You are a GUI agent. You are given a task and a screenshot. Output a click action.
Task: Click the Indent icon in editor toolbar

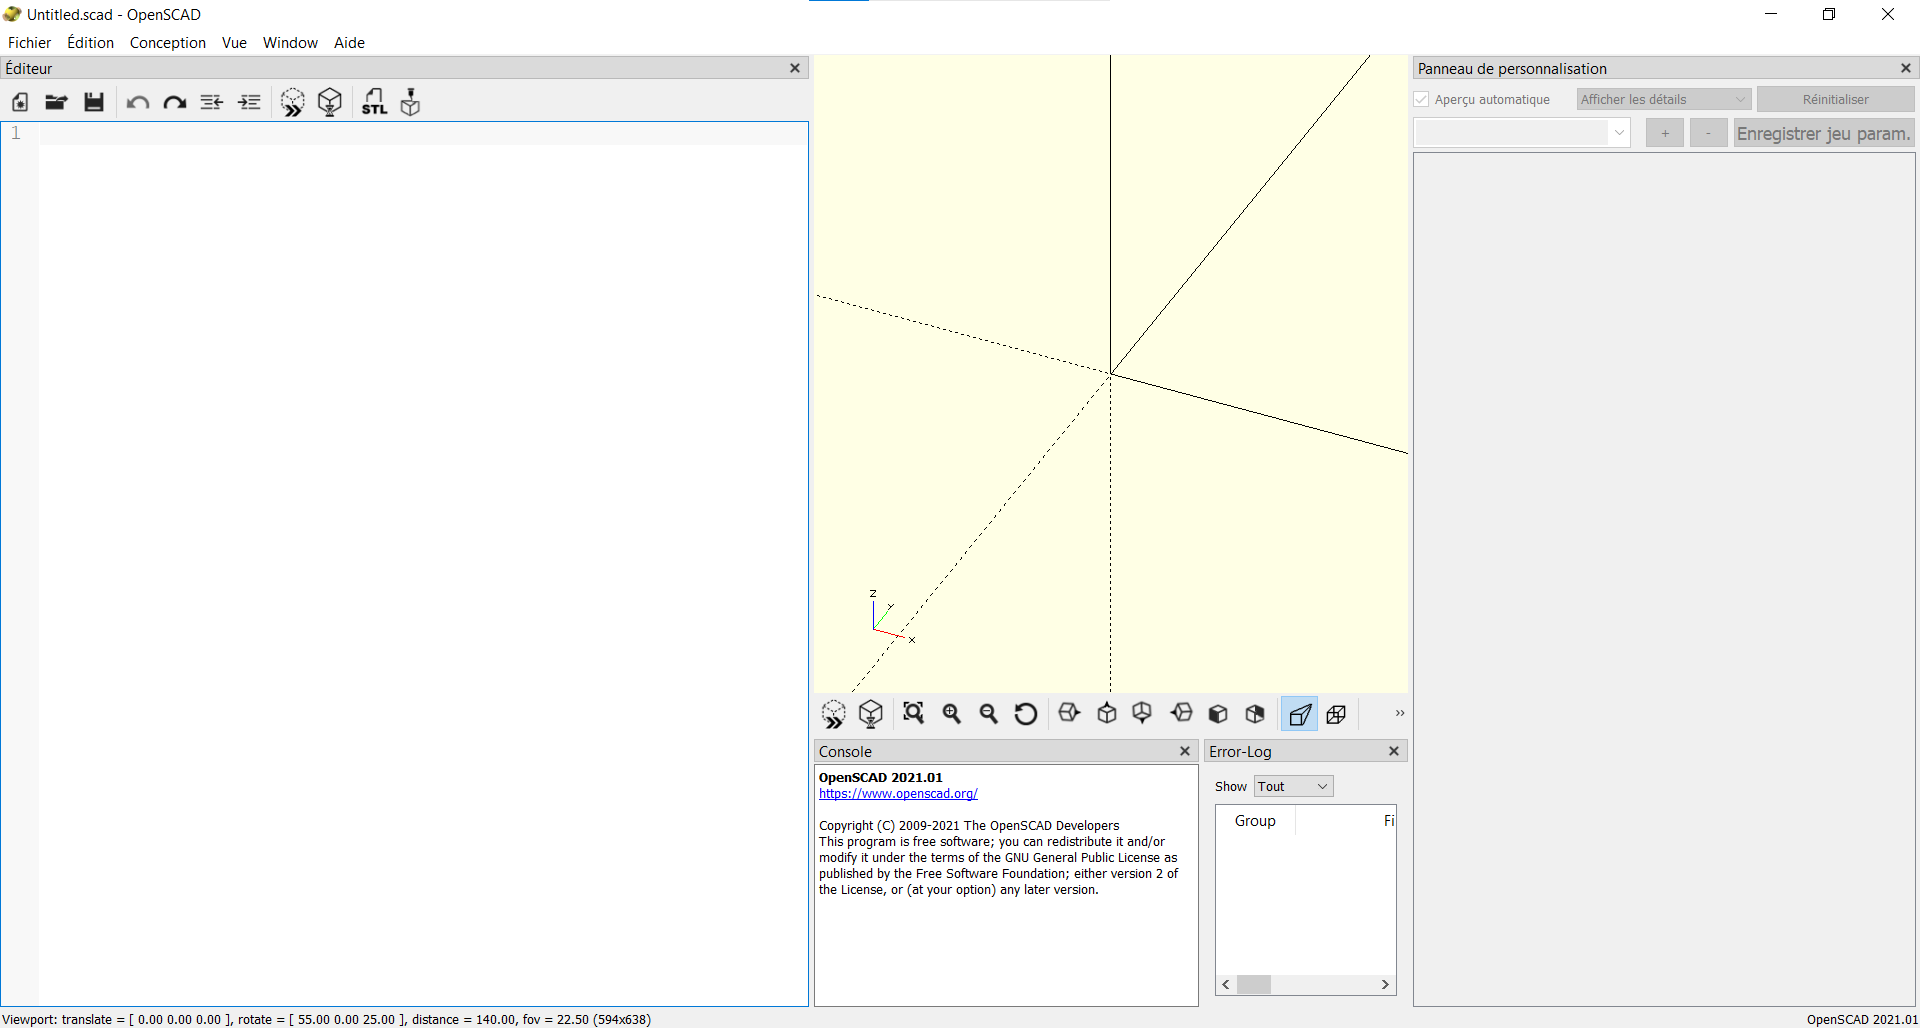(249, 102)
